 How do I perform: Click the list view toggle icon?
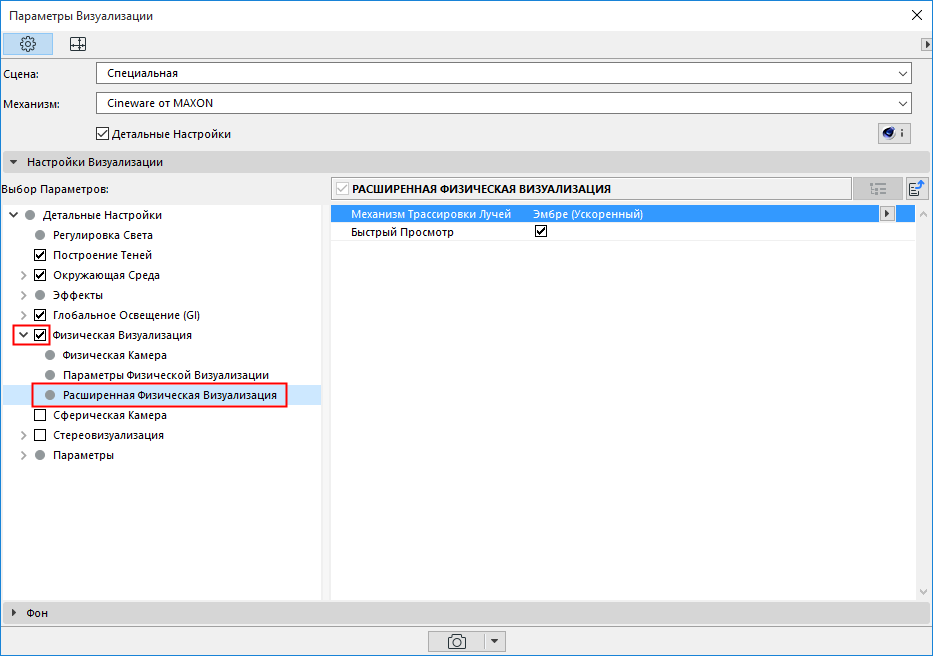[878, 189]
